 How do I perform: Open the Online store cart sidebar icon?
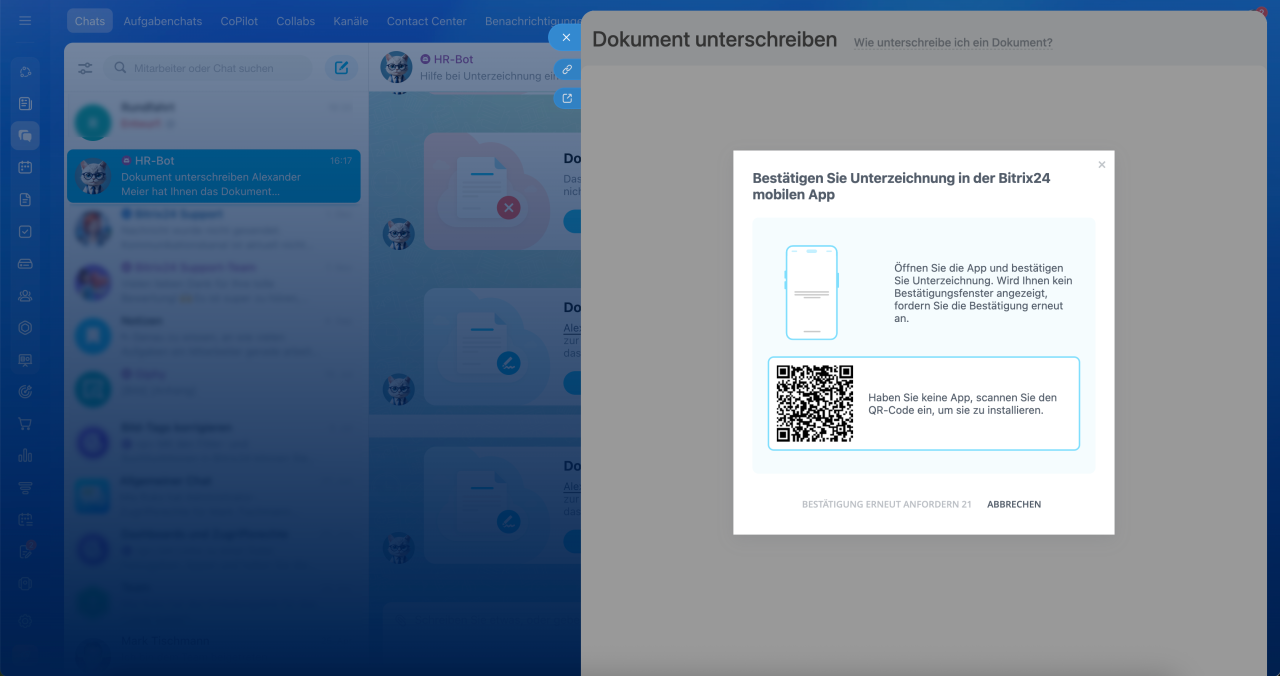pyautogui.click(x=25, y=423)
